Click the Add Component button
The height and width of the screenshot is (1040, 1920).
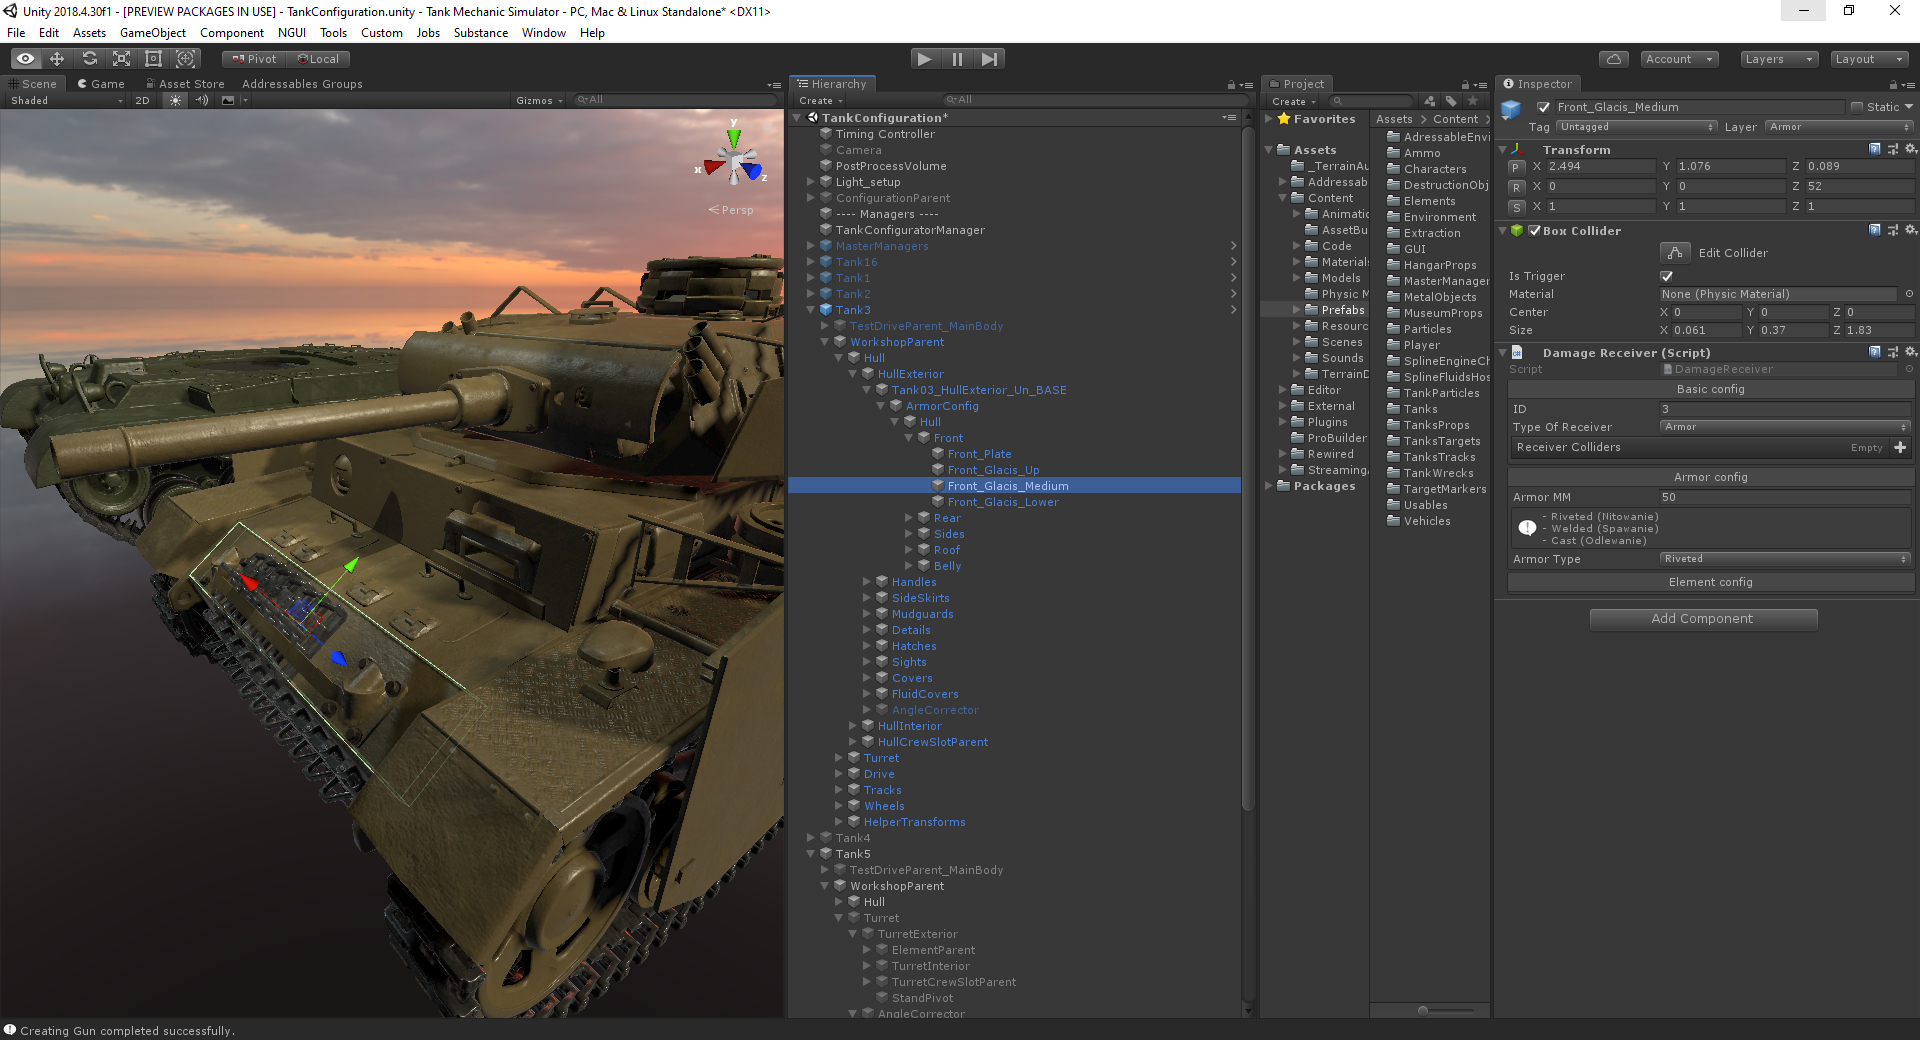1702,619
